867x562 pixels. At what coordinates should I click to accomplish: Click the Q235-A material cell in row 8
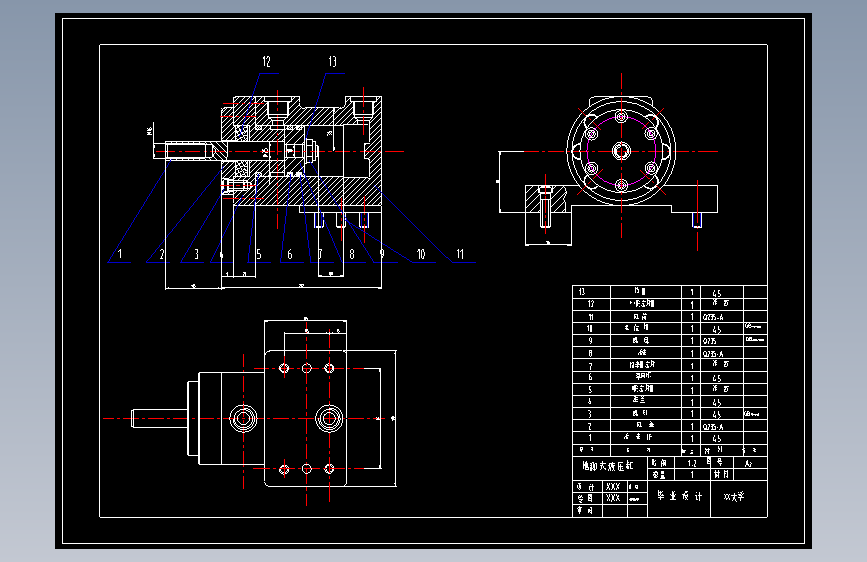click(722, 353)
